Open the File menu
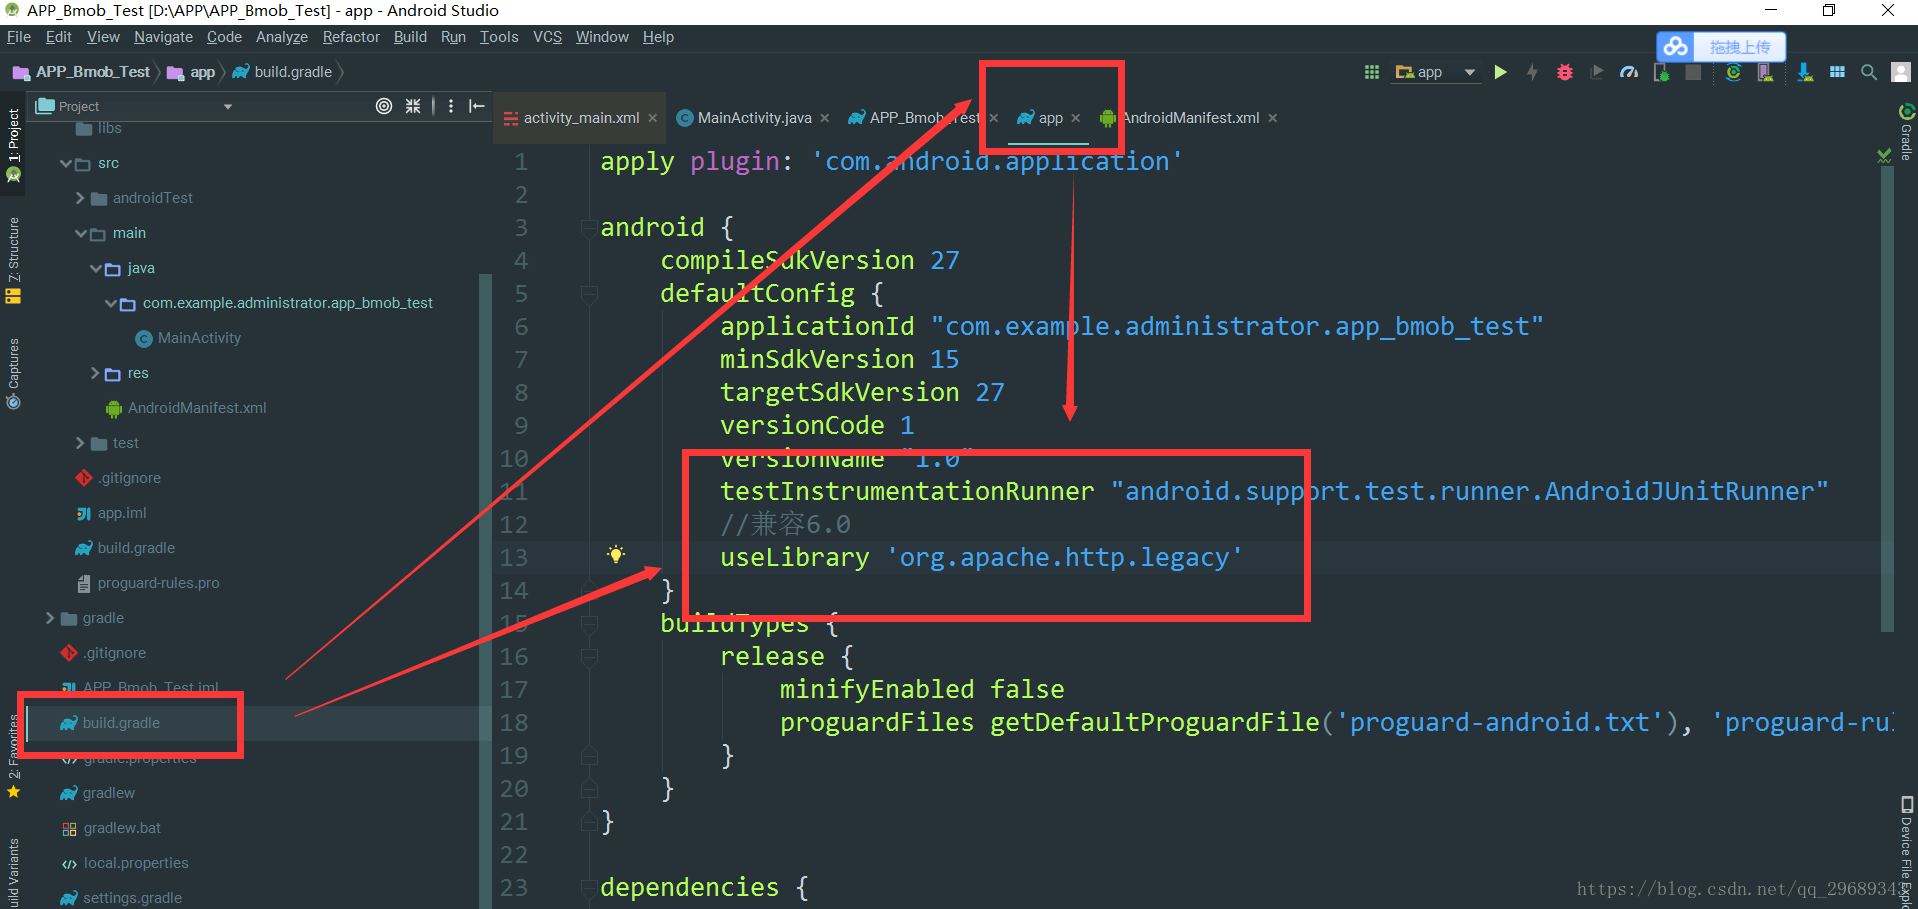Image resolution: width=1918 pixels, height=909 pixels. (19, 37)
